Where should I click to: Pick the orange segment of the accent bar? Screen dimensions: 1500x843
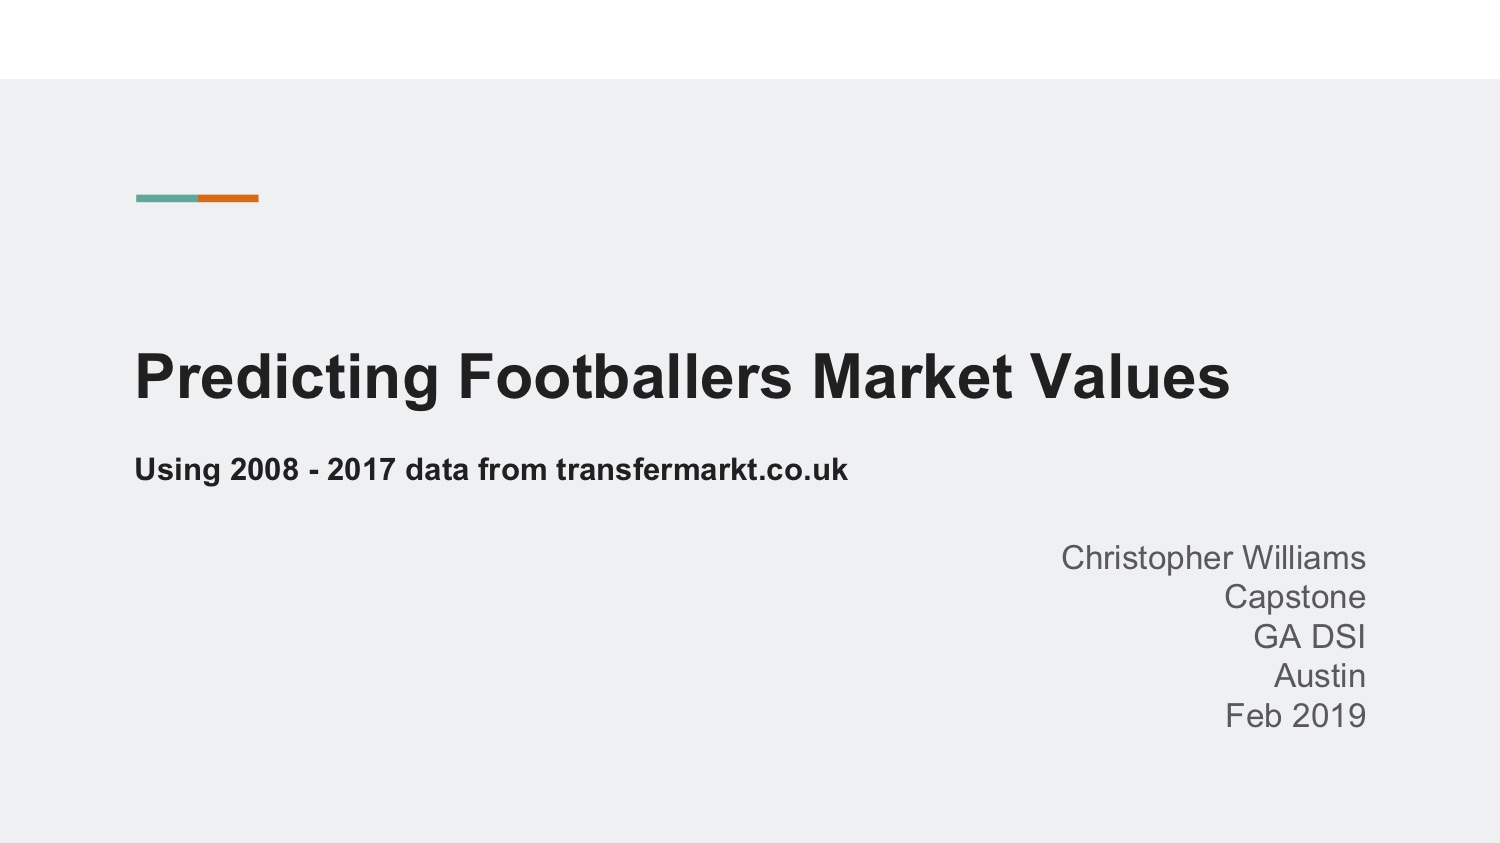(228, 198)
